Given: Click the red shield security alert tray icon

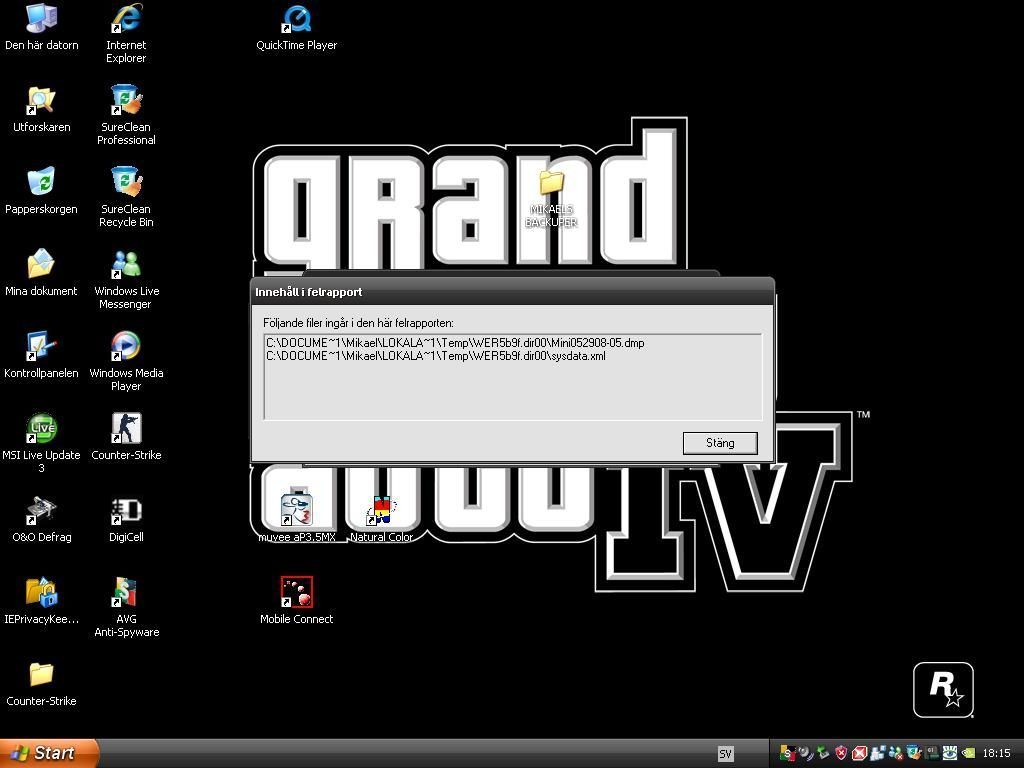Looking at the screenshot, I should 841,753.
